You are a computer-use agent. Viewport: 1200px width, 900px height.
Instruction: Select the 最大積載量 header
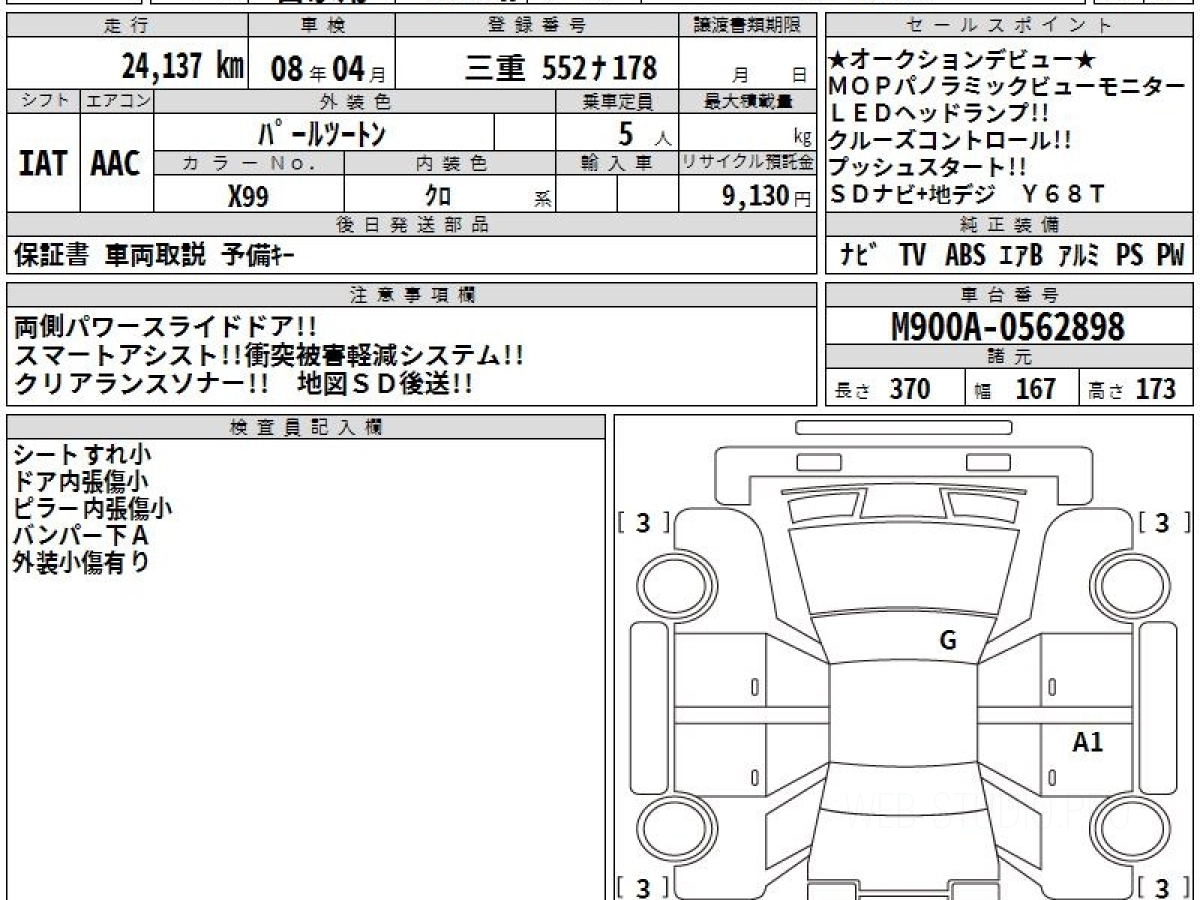[x=748, y=101]
